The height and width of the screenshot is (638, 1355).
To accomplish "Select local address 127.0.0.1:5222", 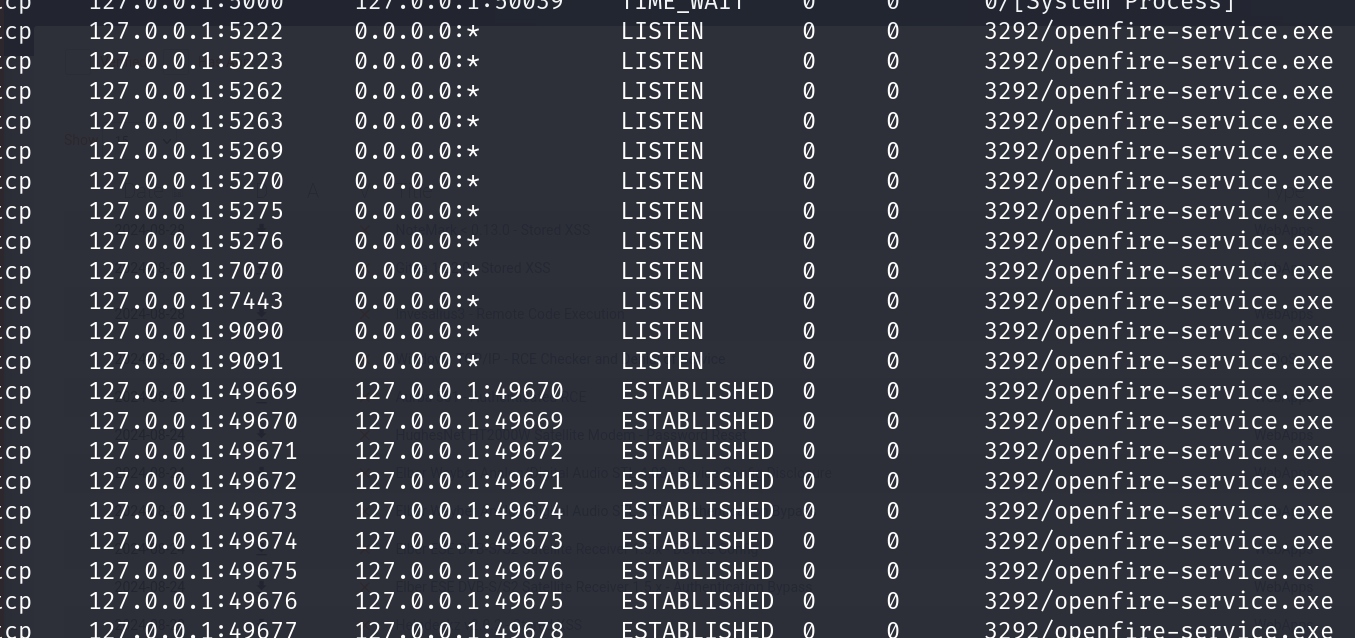I will click(186, 31).
